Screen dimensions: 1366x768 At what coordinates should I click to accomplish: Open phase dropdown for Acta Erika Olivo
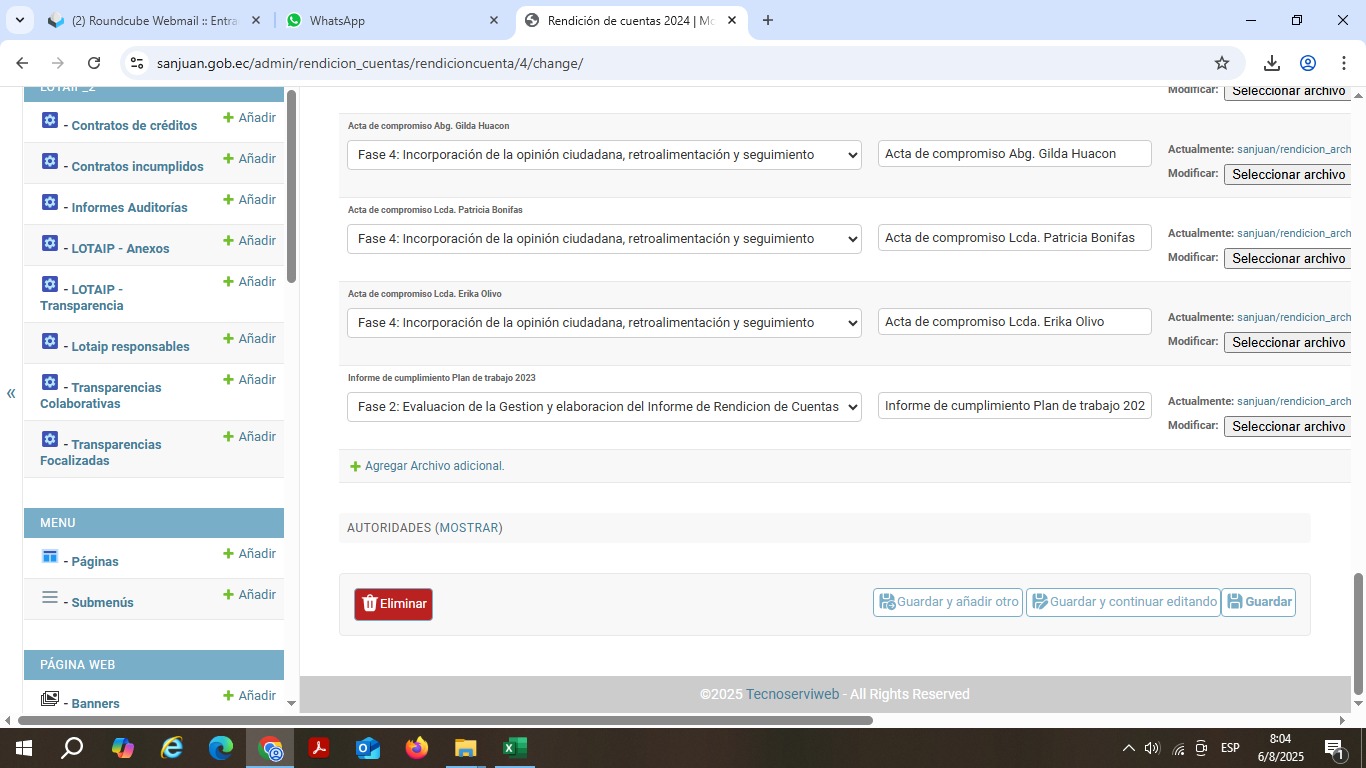[x=604, y=323]
